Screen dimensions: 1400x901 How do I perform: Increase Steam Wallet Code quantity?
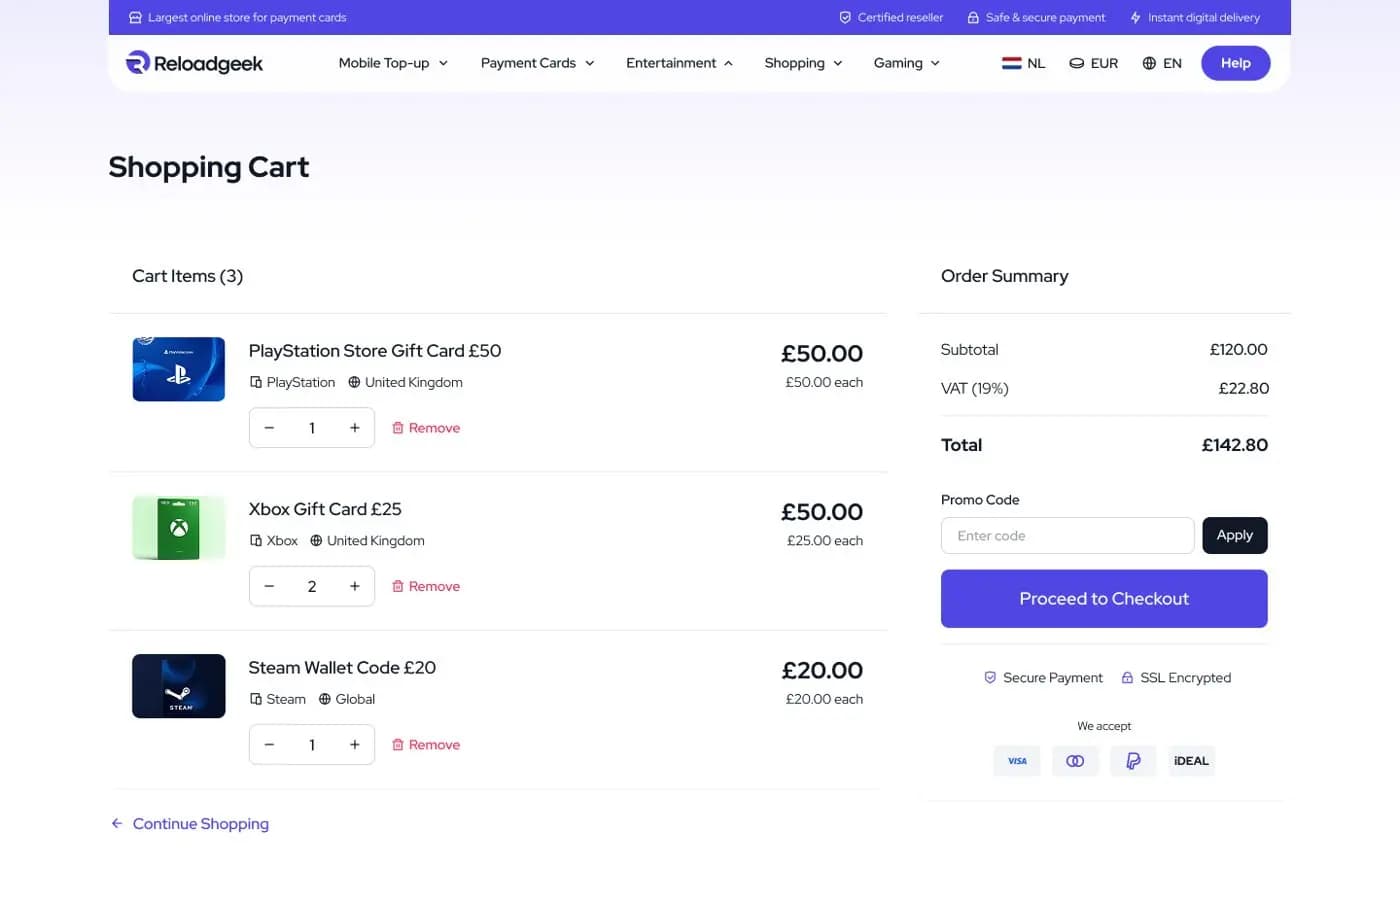tap(355, 745)
